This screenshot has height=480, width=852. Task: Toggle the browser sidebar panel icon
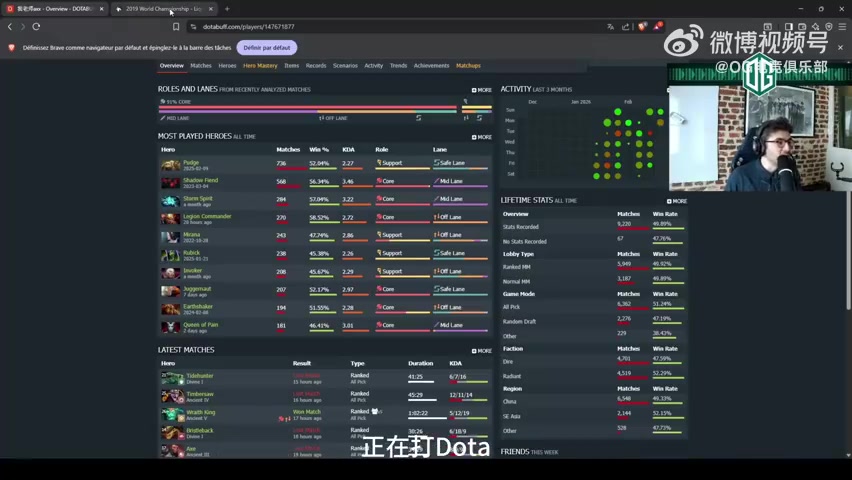(x=788, y=26)
